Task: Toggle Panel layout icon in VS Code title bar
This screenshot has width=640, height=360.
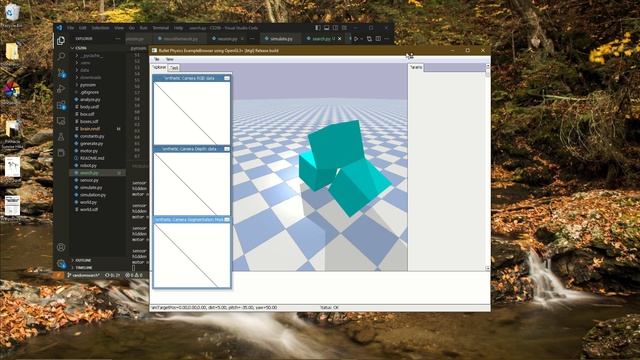Action: click(x=327, y=28)
